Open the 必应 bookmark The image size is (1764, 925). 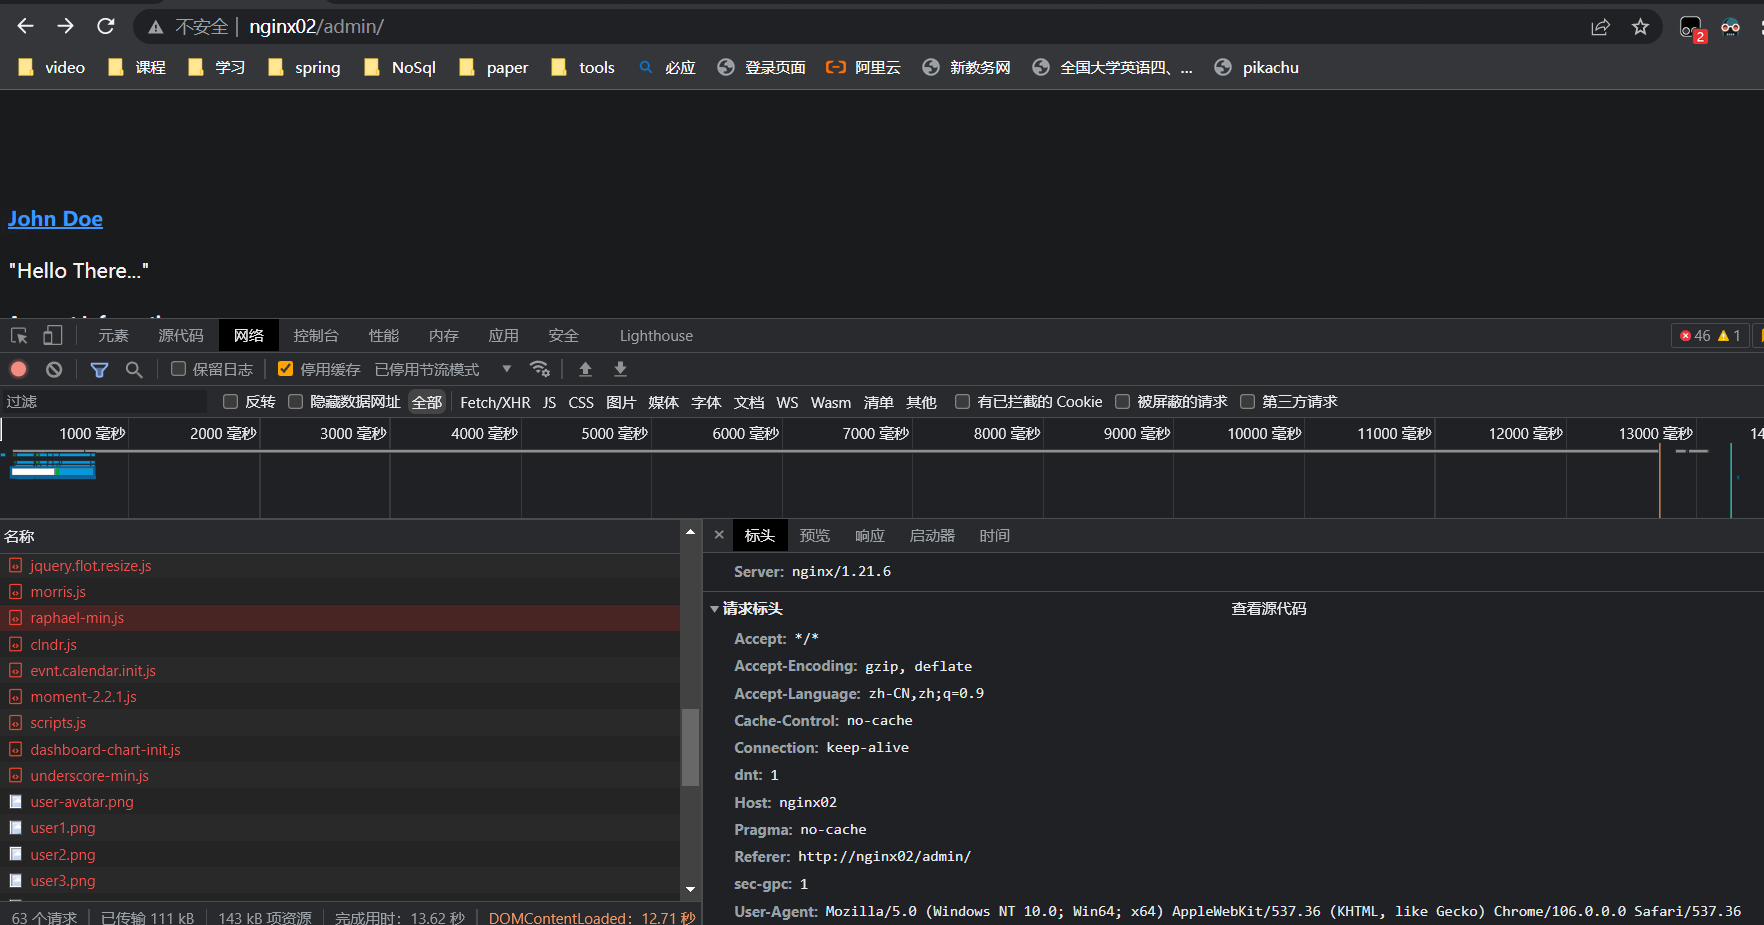tap(667, 67)
